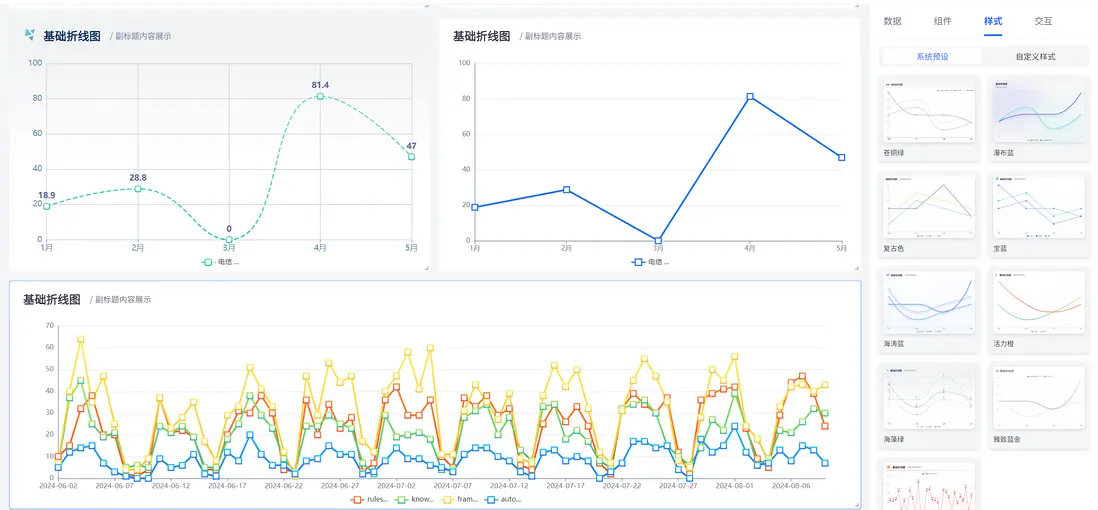
Task: Click 副标题内容展示 subtitle of the bottom chart
Action: pos(123,300)
